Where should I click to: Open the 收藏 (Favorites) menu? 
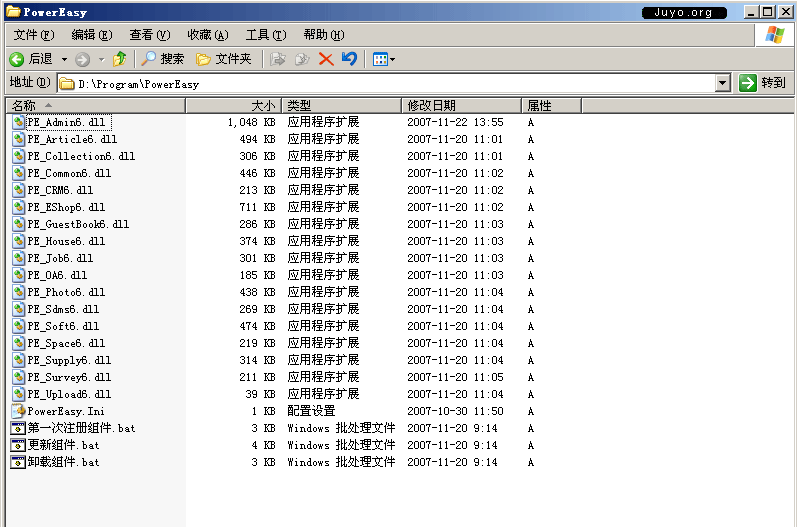(x=207, y=35)
